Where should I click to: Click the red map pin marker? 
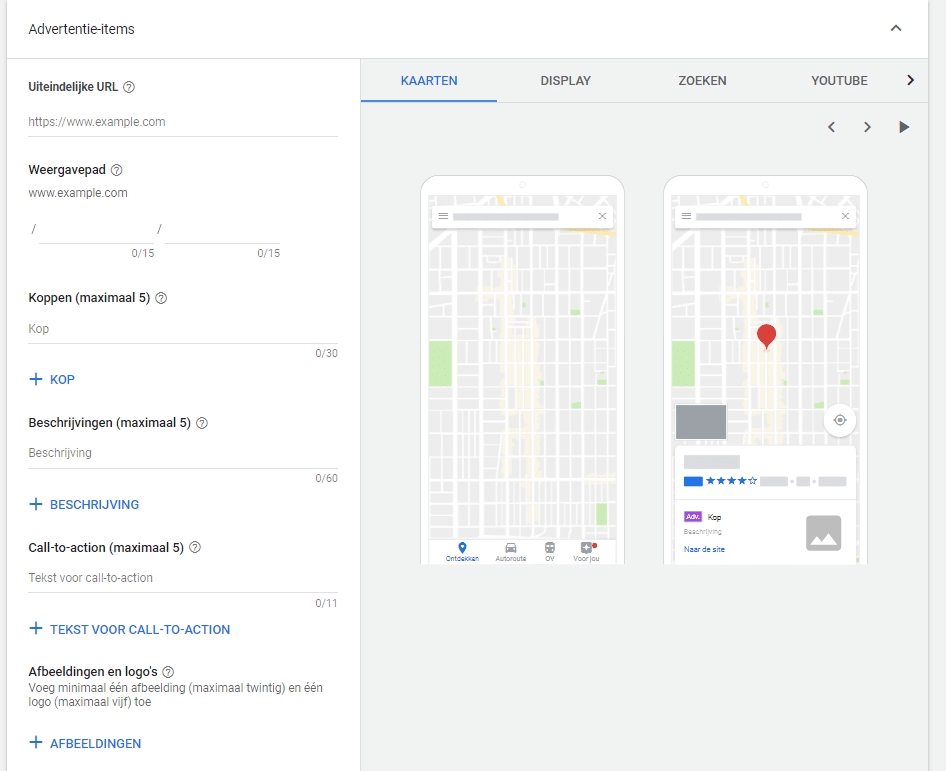[766, 336]
